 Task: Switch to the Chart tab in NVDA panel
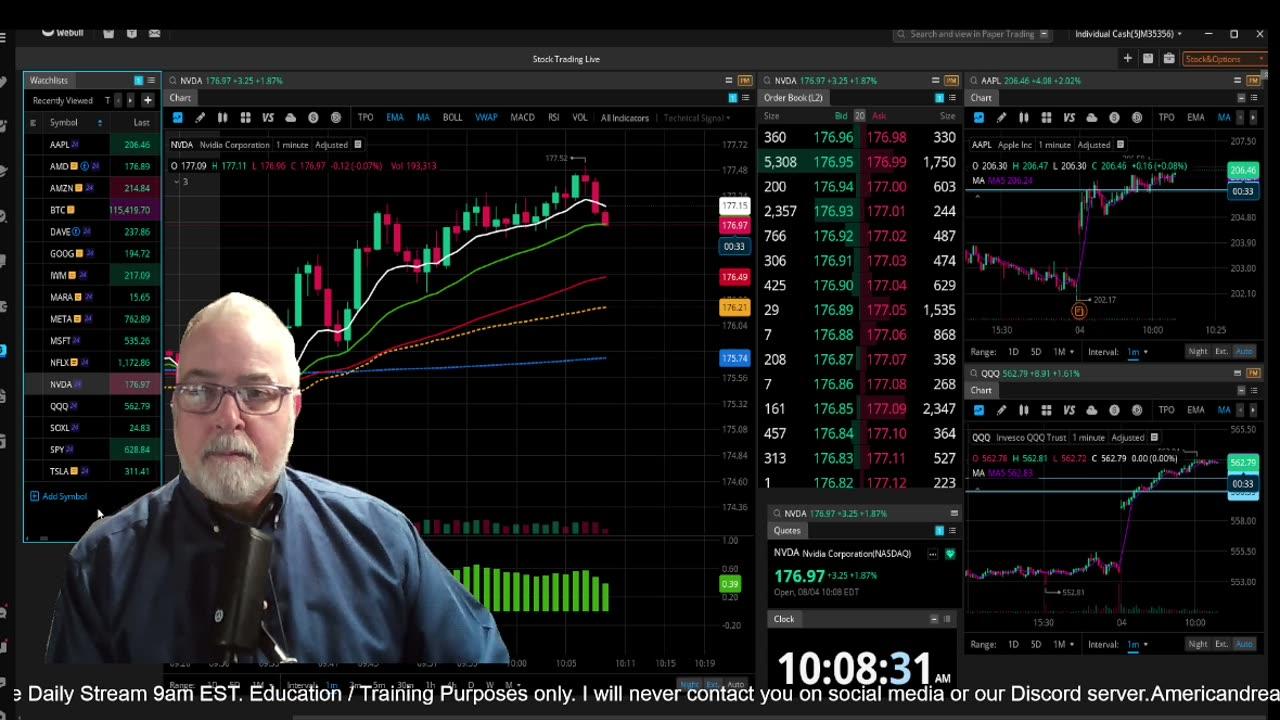(180, 98)
